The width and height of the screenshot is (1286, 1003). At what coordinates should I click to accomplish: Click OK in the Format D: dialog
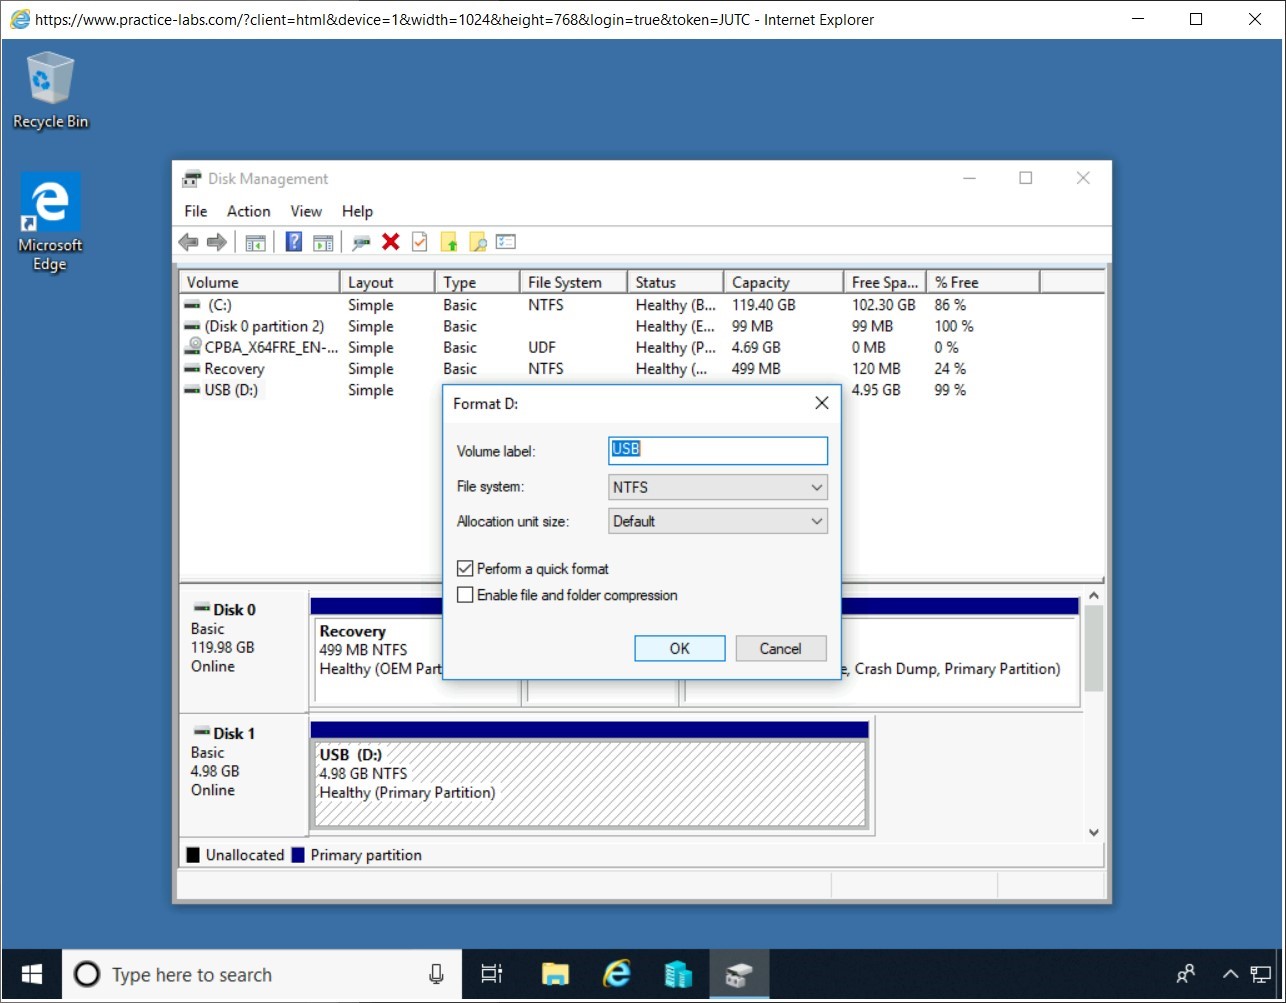click(x=680, y=648)
